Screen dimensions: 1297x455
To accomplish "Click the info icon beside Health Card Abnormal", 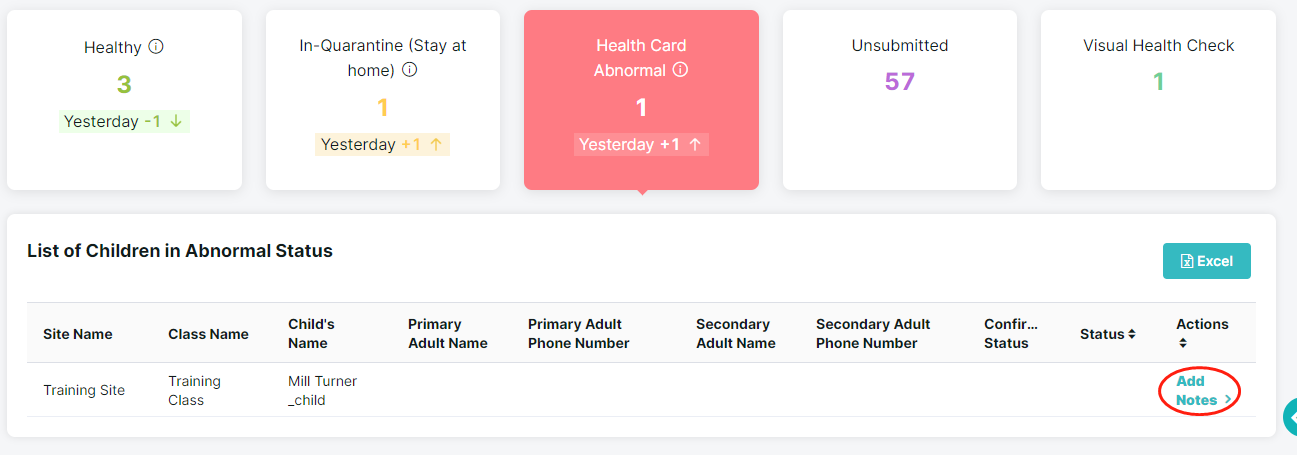I will point(680,70).
